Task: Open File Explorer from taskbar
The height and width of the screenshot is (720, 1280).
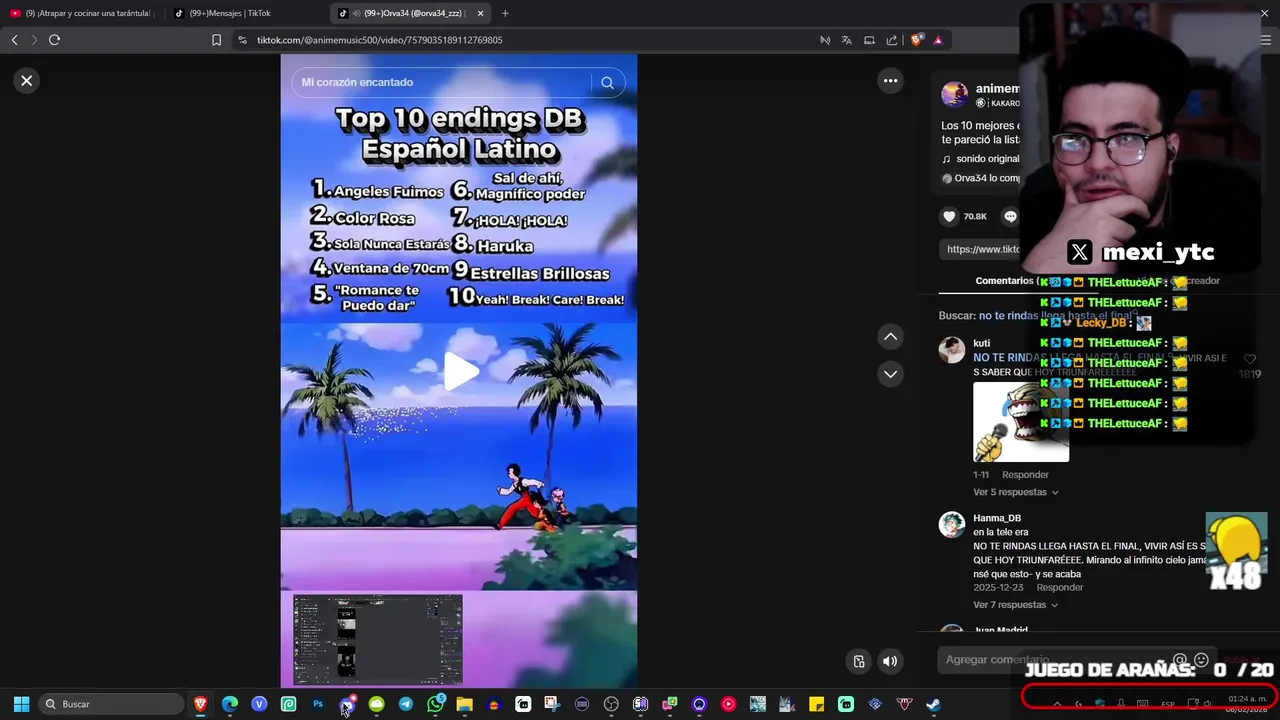Action: [464, 704]
